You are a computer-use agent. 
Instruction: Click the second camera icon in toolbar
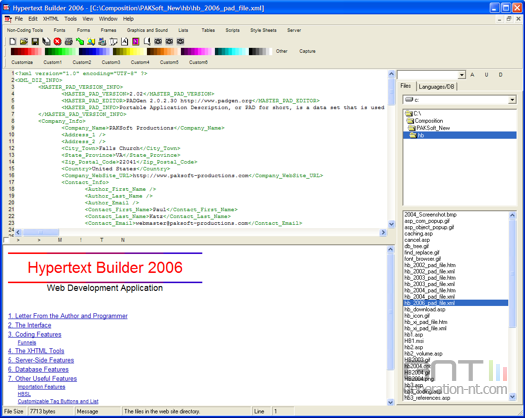[169, 42]
